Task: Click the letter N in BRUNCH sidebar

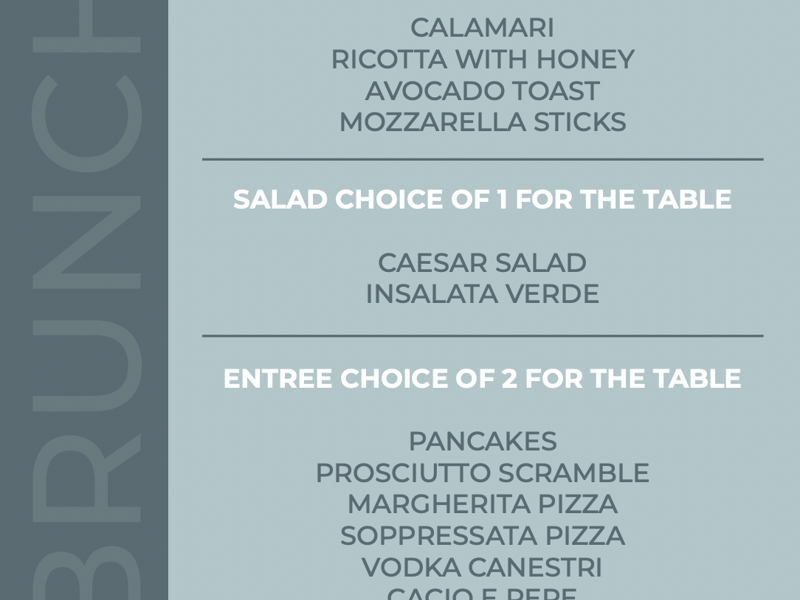Action: 86,242
